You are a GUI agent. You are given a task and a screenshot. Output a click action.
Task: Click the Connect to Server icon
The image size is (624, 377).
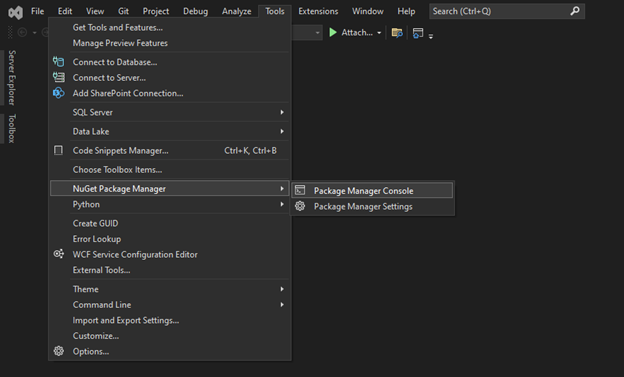click(x=58, y=77)
